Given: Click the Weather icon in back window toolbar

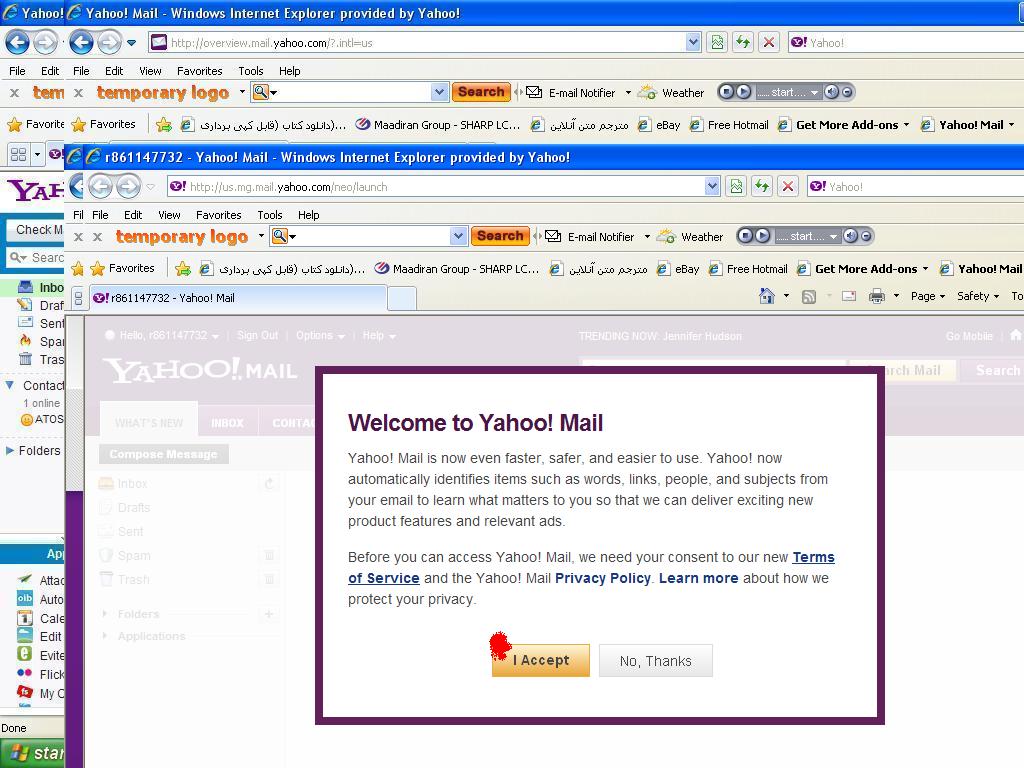Looking at the screenshot, I should [x=647, y=92].
